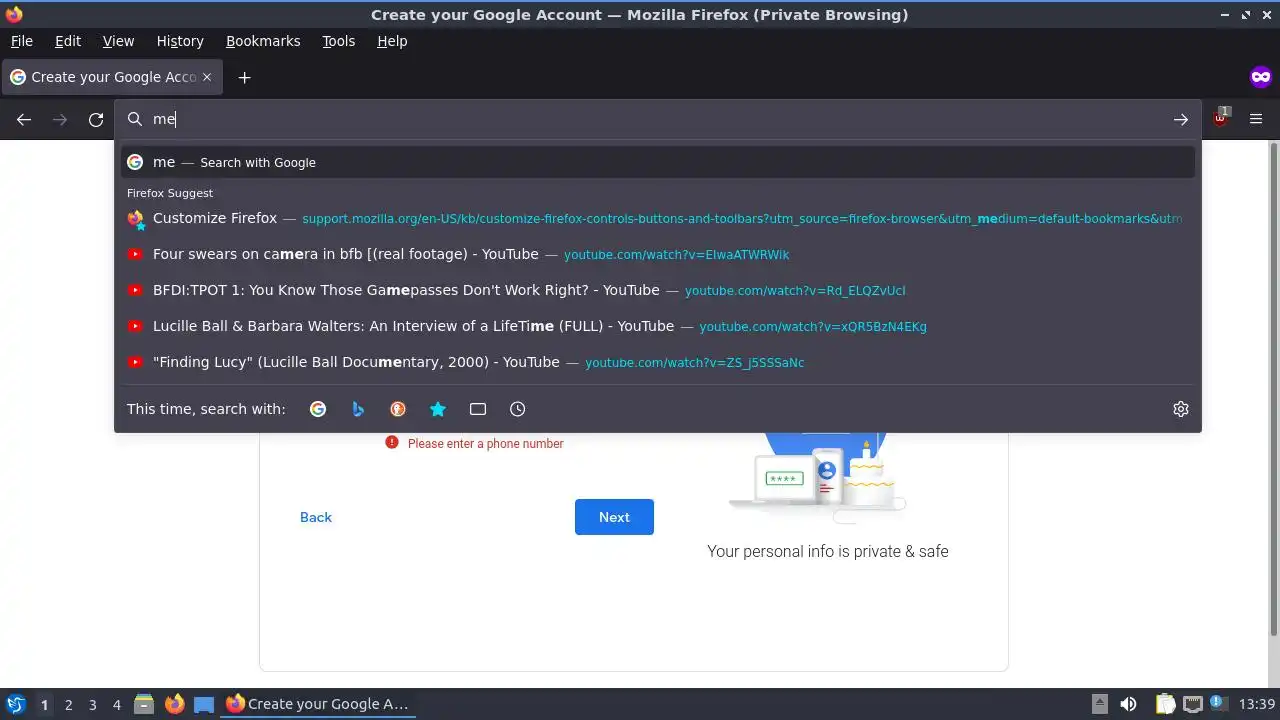Click the 13:39 clock in taskbar
1280x720 pixels.
[1256, 704]
